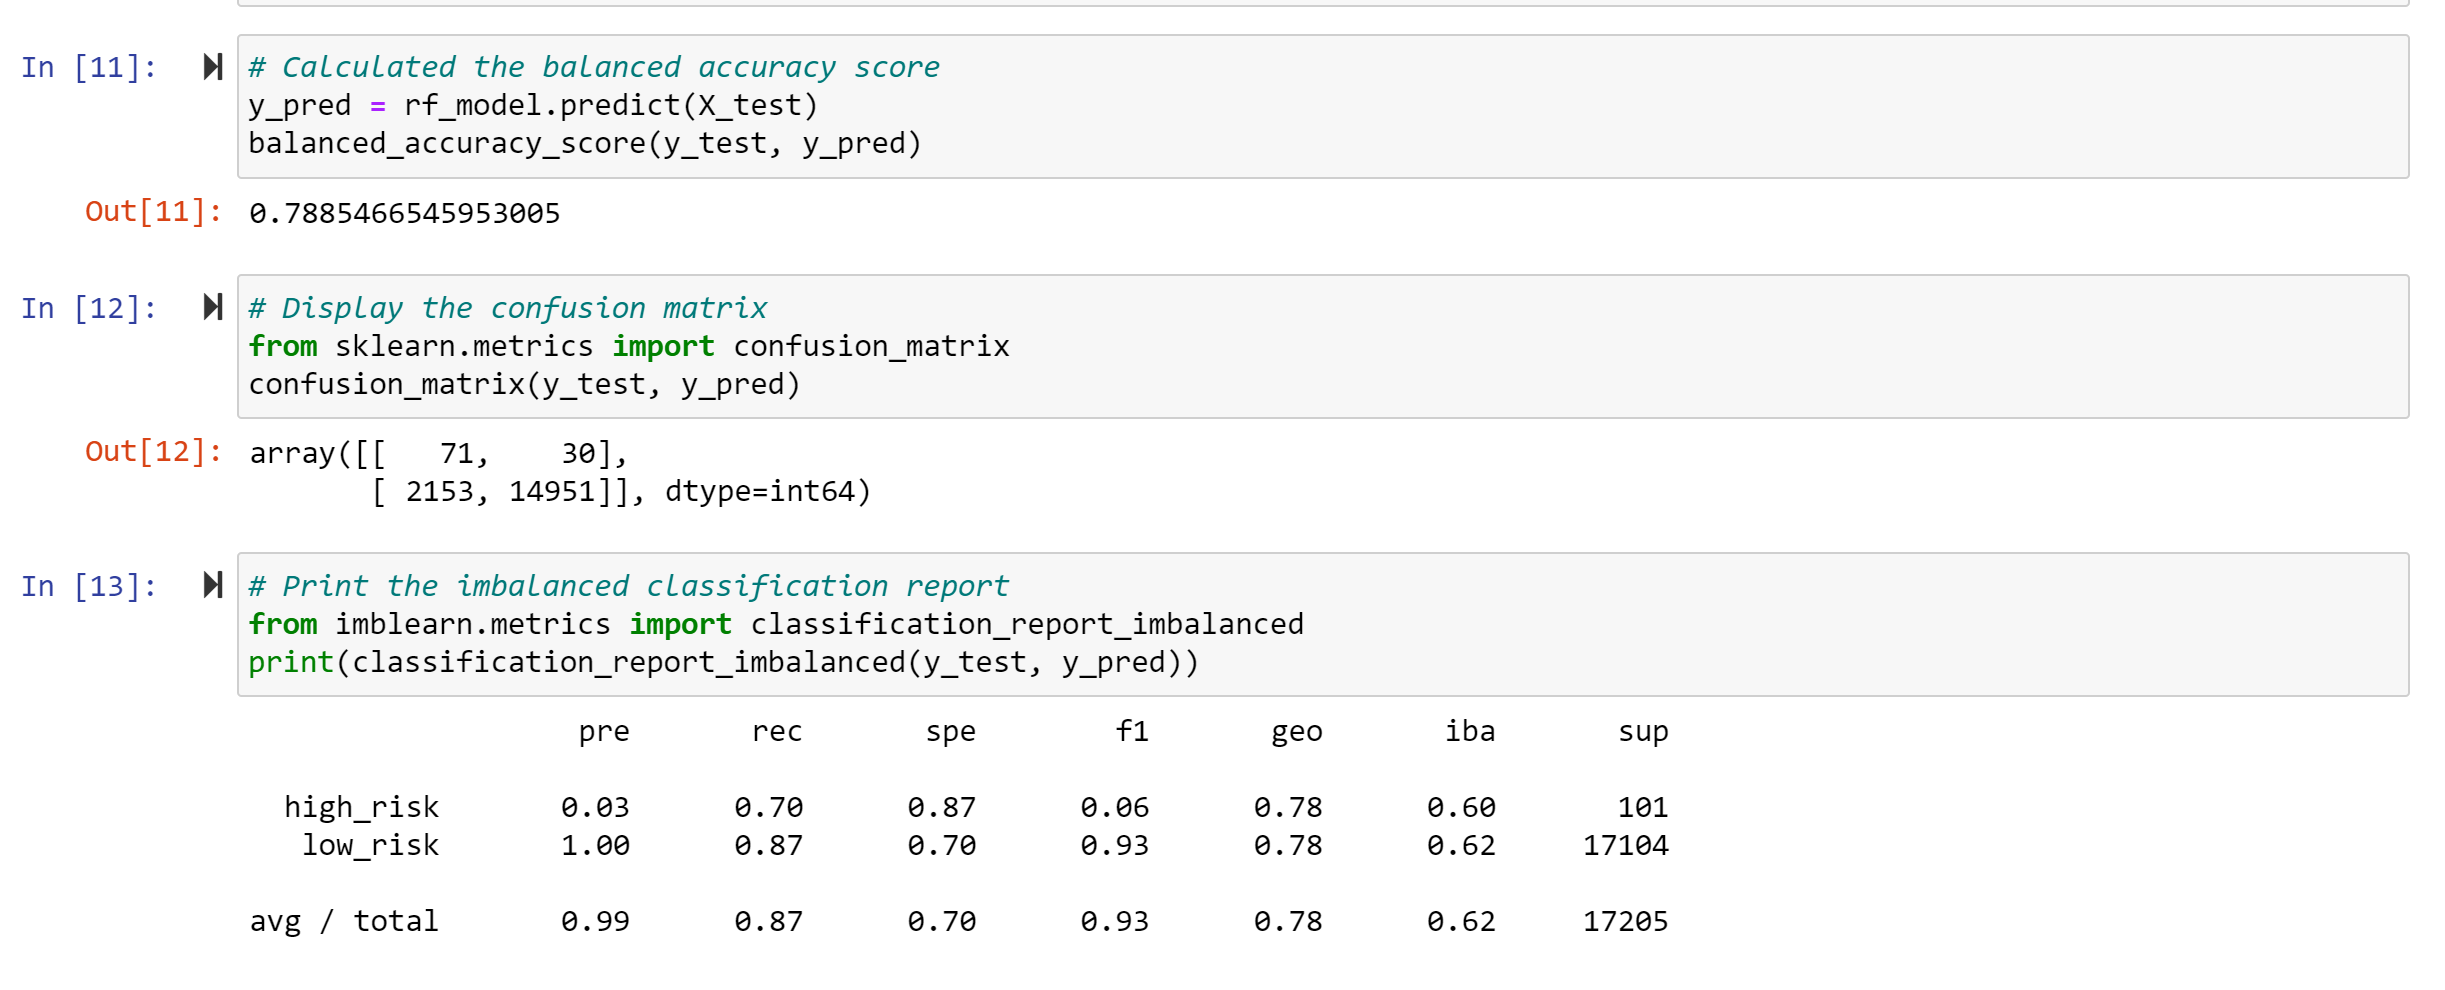
Task: Click the output value 0.7885466545953005
Action: tap(405, 213)
